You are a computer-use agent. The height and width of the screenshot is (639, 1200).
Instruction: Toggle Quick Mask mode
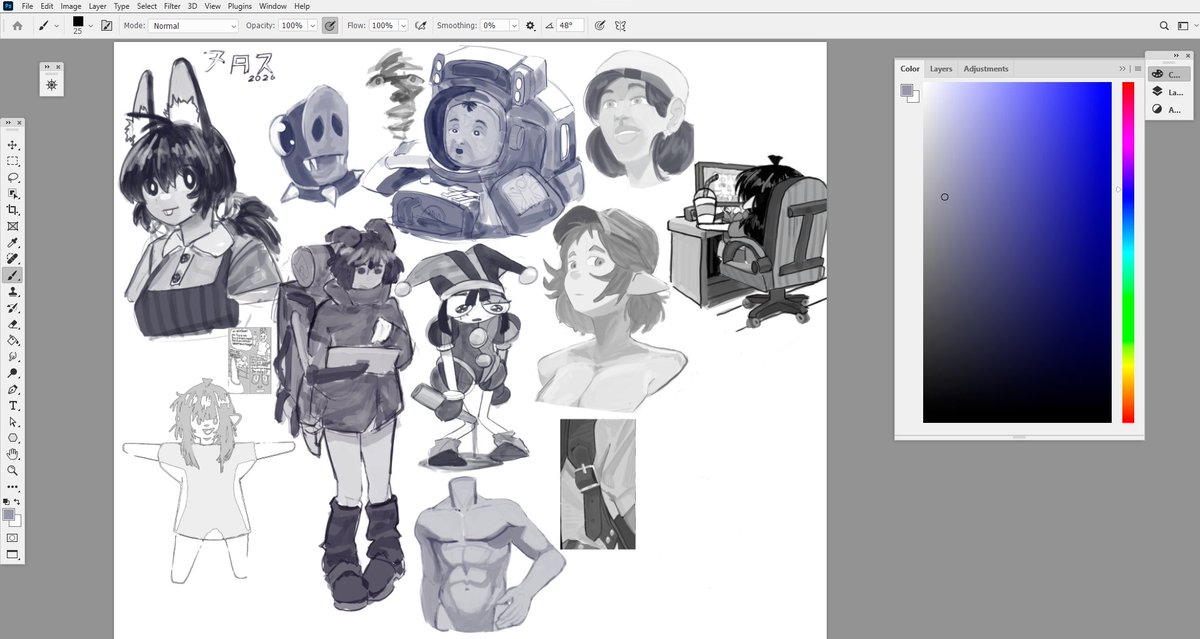click(x=13, y=537)
